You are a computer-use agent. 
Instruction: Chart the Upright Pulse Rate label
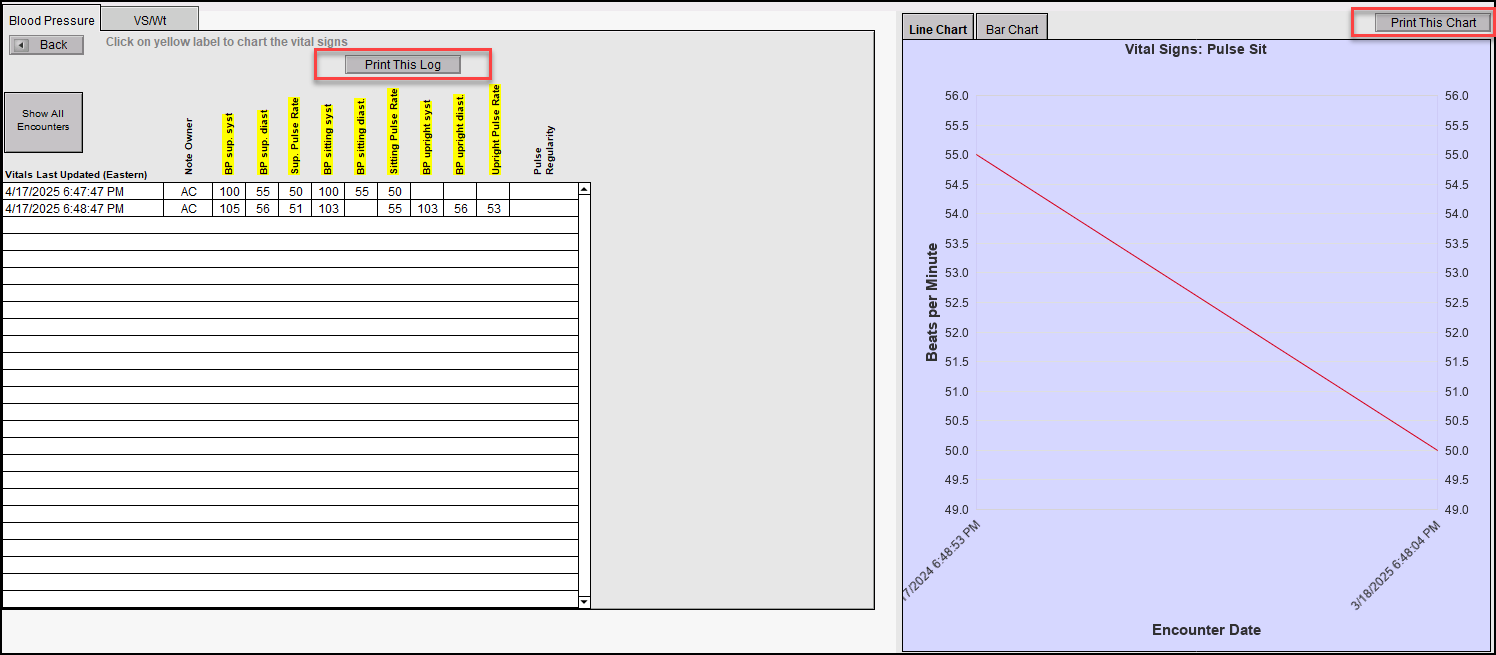tap(495, 130)
